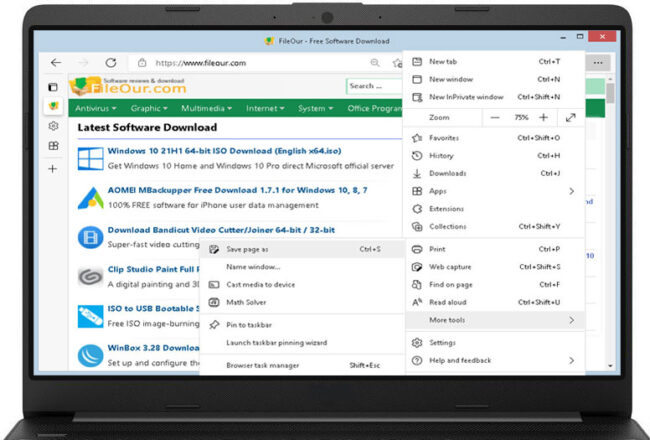The height and width of the screenshot is (440, 650).
Task: Click the browser back arrow
Action: click(x=57, y=62)
